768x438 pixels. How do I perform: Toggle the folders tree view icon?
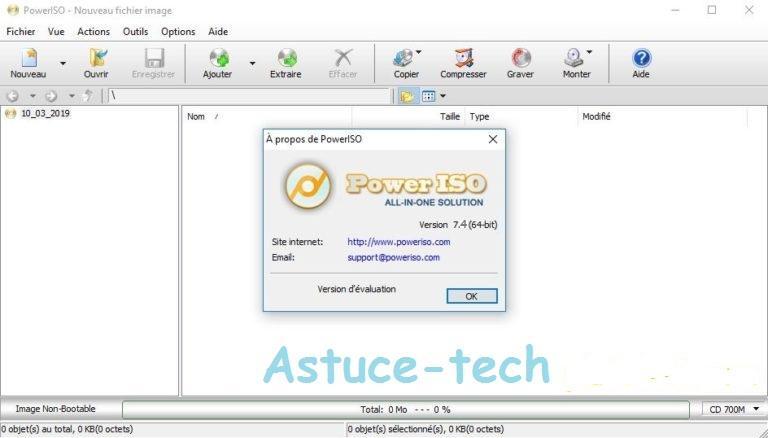pyautogui.click(x=407, y=96)
